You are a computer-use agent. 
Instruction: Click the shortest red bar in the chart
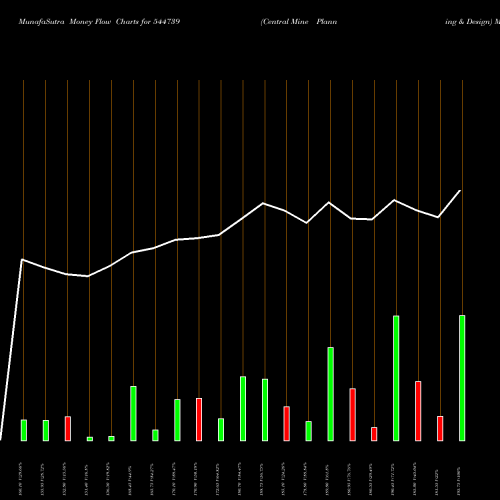pyautogui.click(x=374, y=434)
